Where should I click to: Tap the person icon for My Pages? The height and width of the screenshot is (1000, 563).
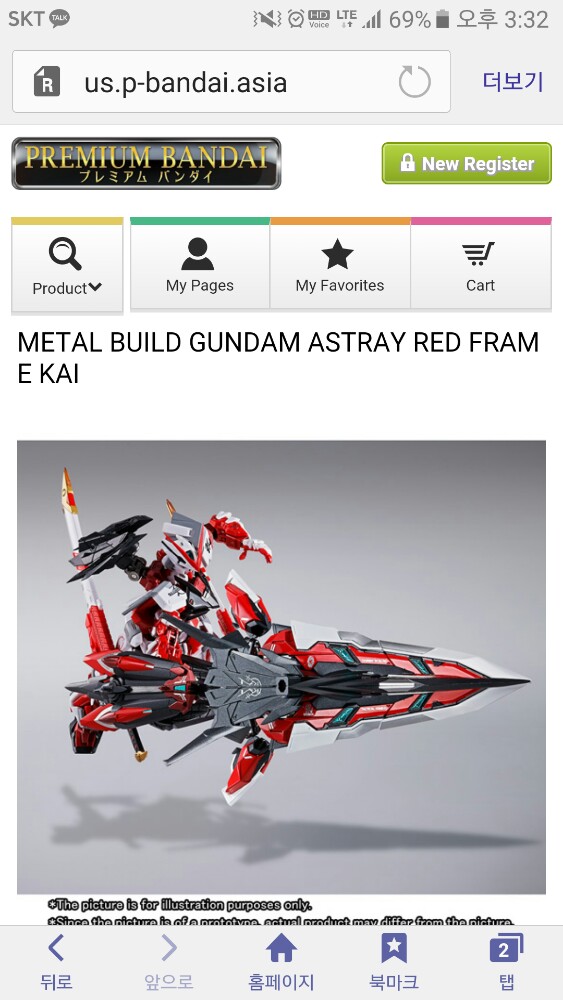tap(198, 254)
